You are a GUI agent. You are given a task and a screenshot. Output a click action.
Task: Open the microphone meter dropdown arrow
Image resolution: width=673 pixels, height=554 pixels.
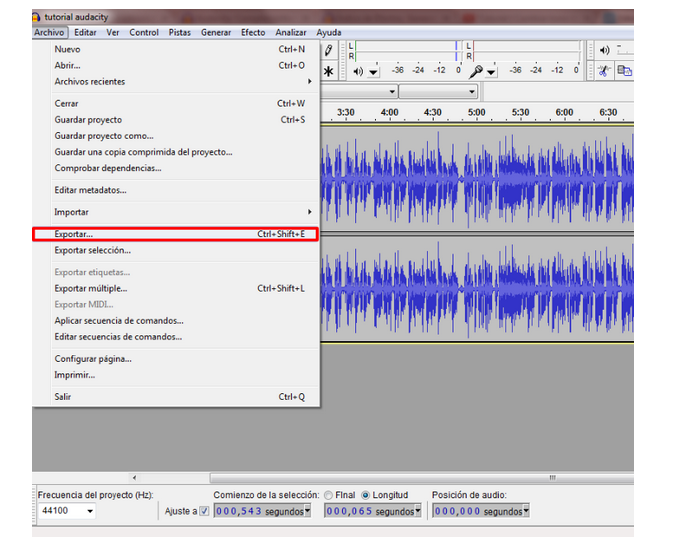493,72
